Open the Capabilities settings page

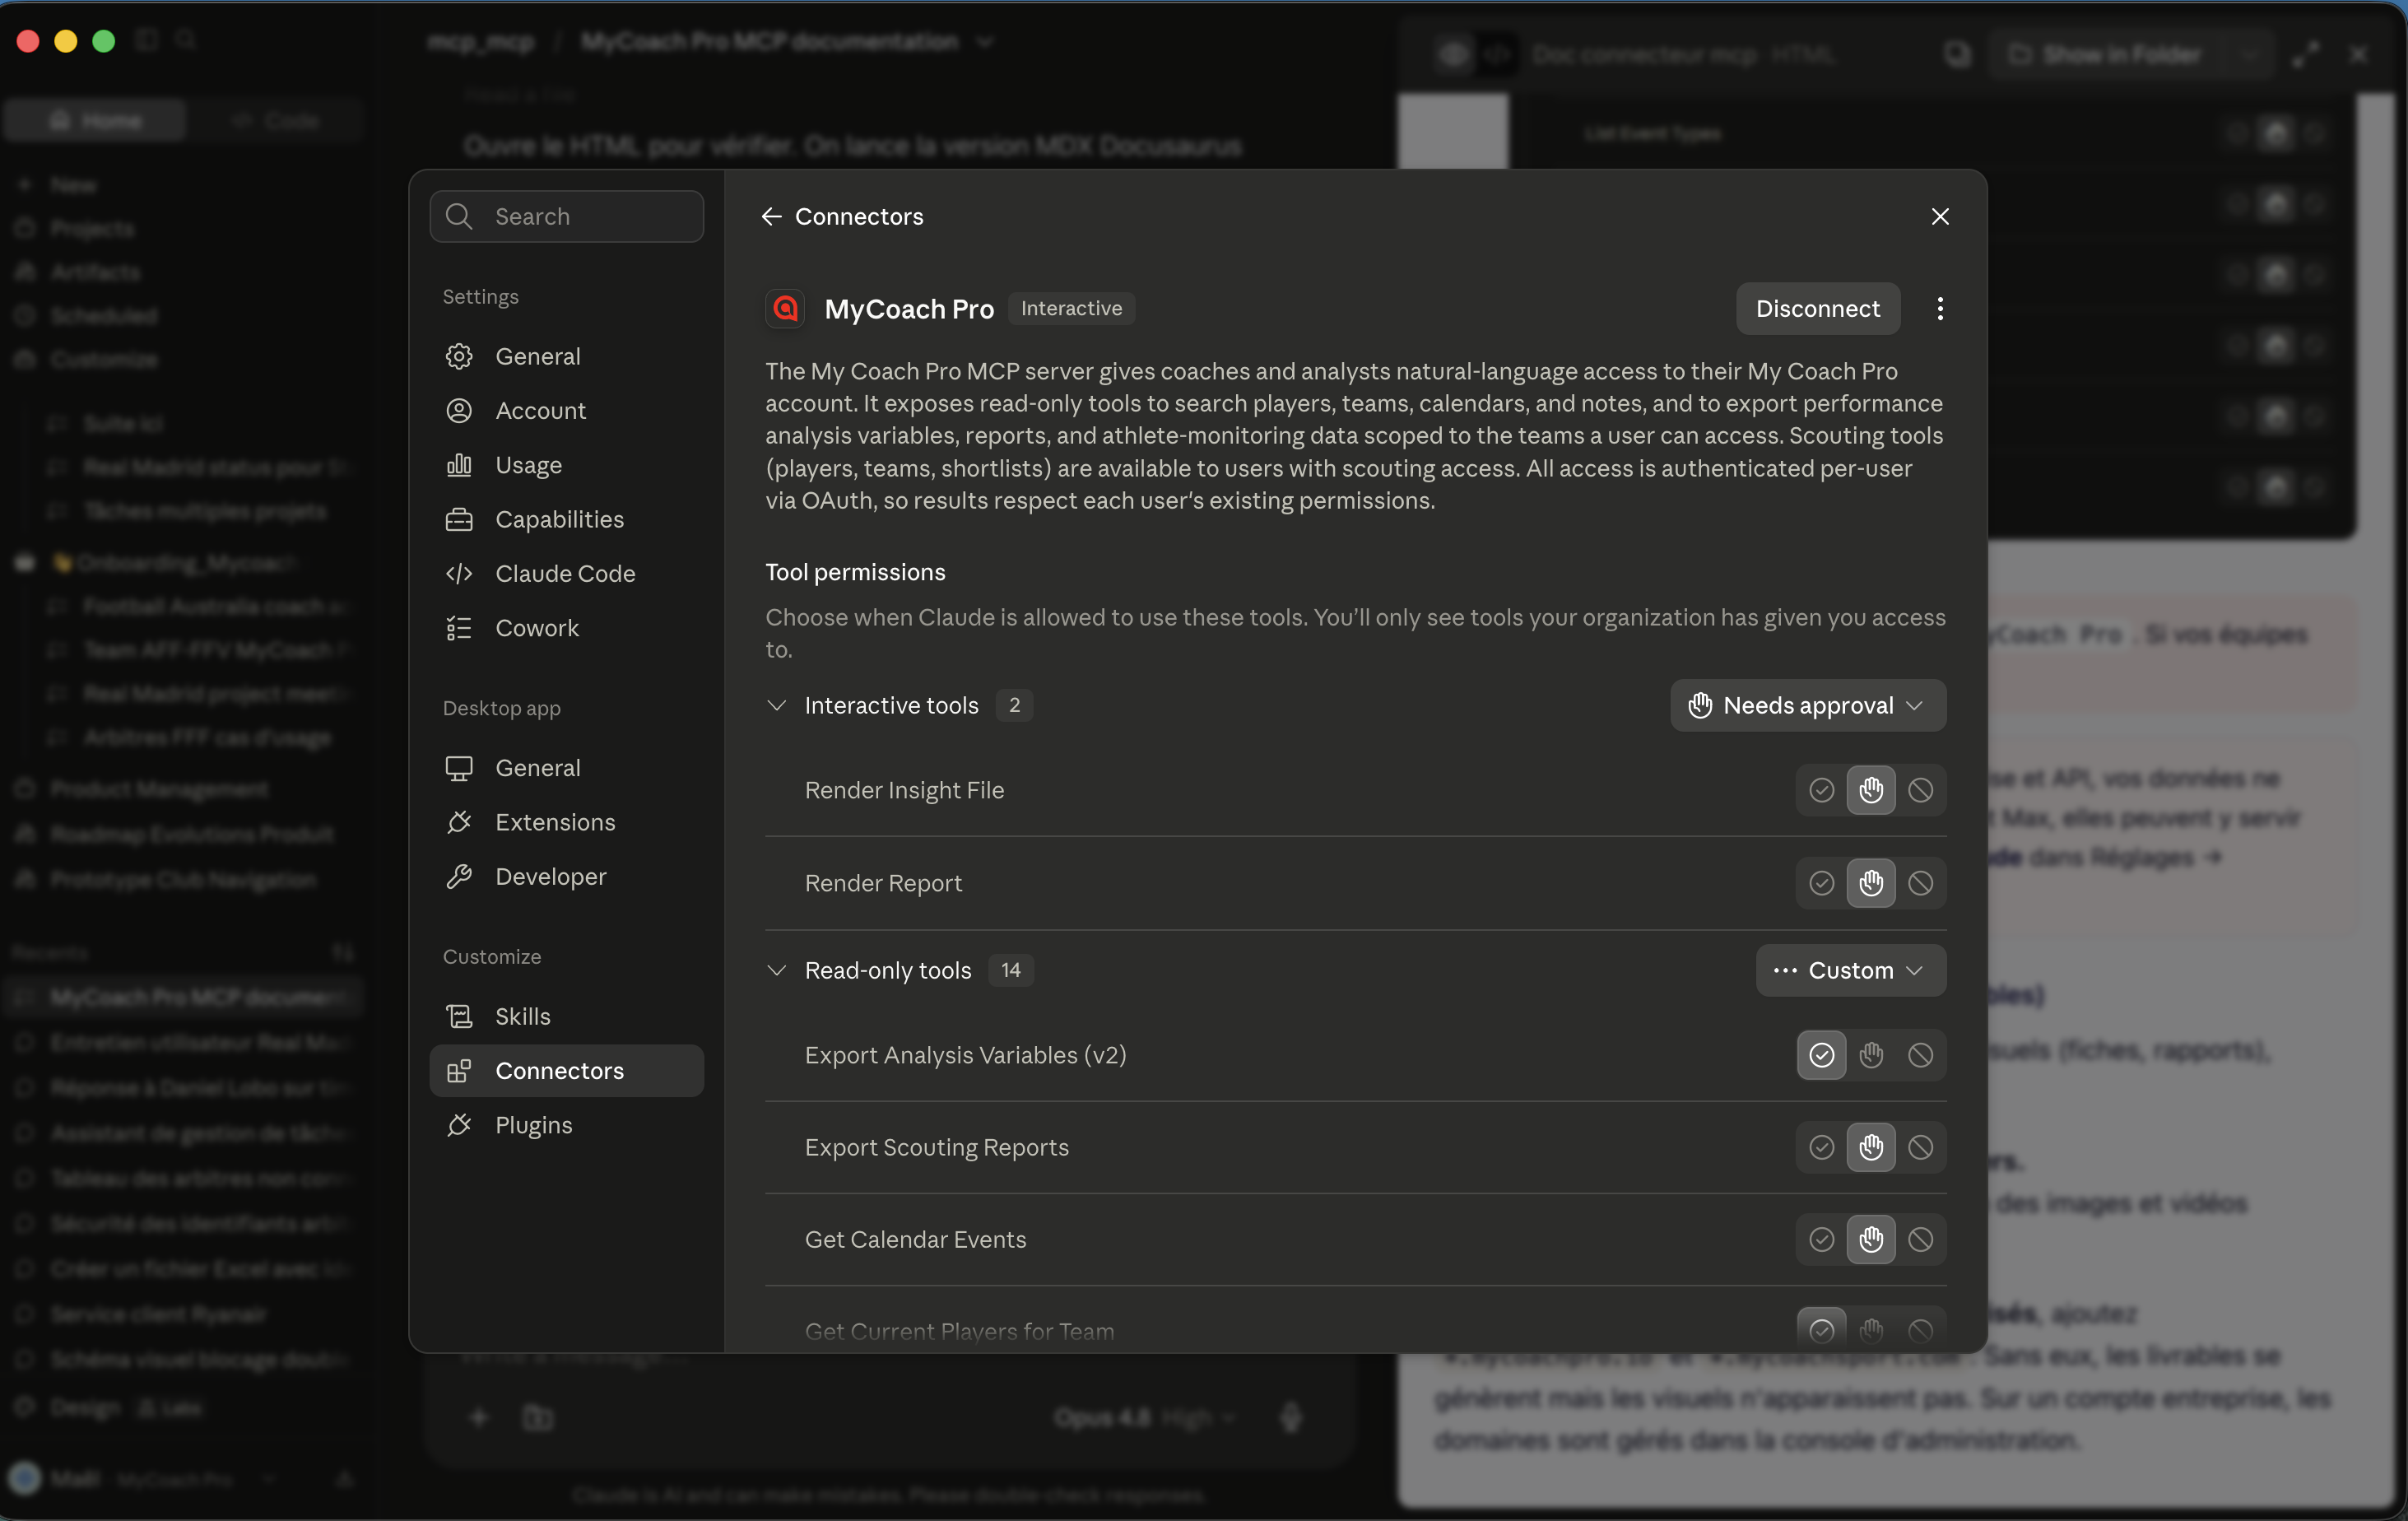pos(566,519)
